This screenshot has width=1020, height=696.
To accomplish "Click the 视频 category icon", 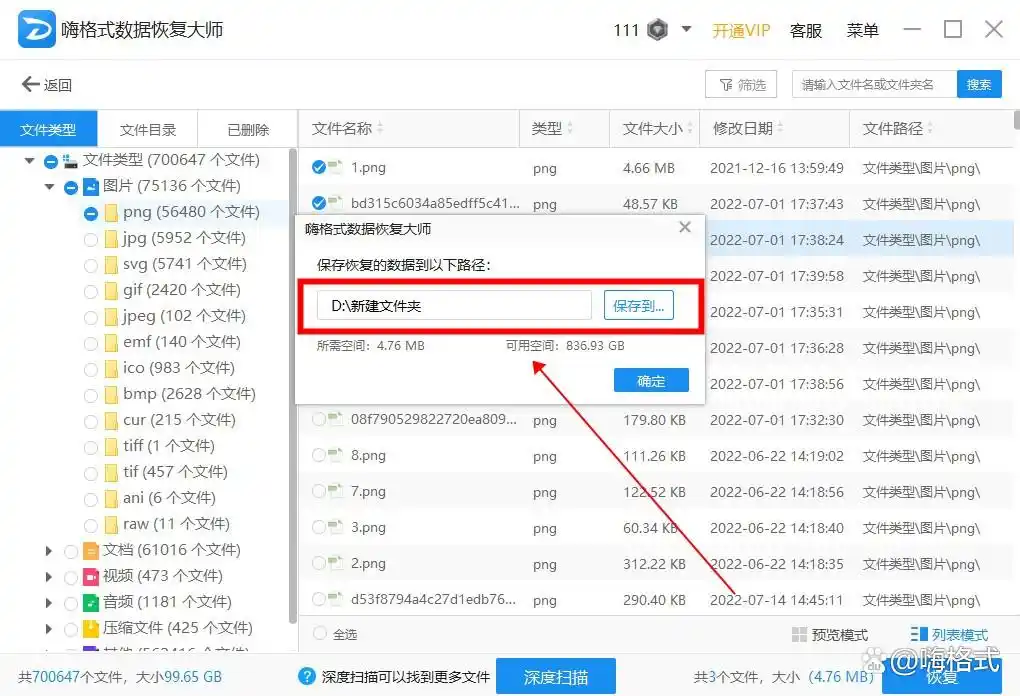I will [91, 577].
